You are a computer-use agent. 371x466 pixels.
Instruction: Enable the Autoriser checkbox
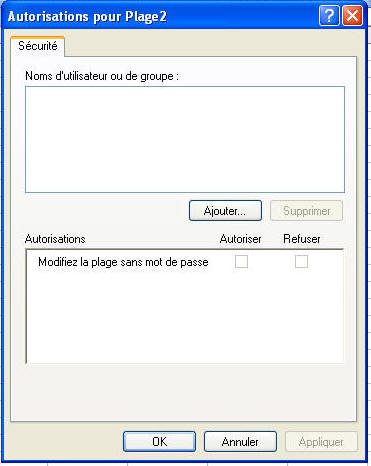[x=241, y=262]
